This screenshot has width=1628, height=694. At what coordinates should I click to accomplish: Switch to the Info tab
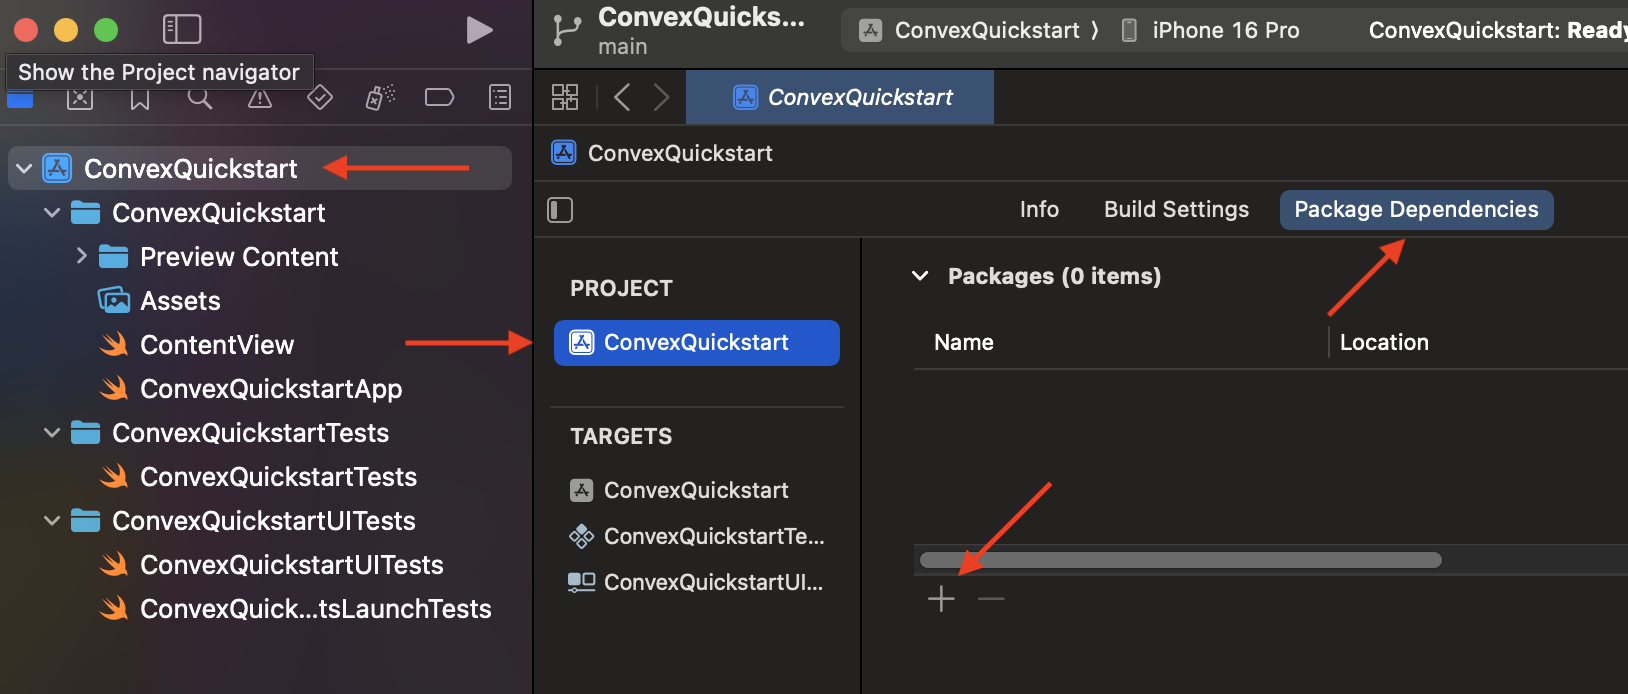point(1039,209)
